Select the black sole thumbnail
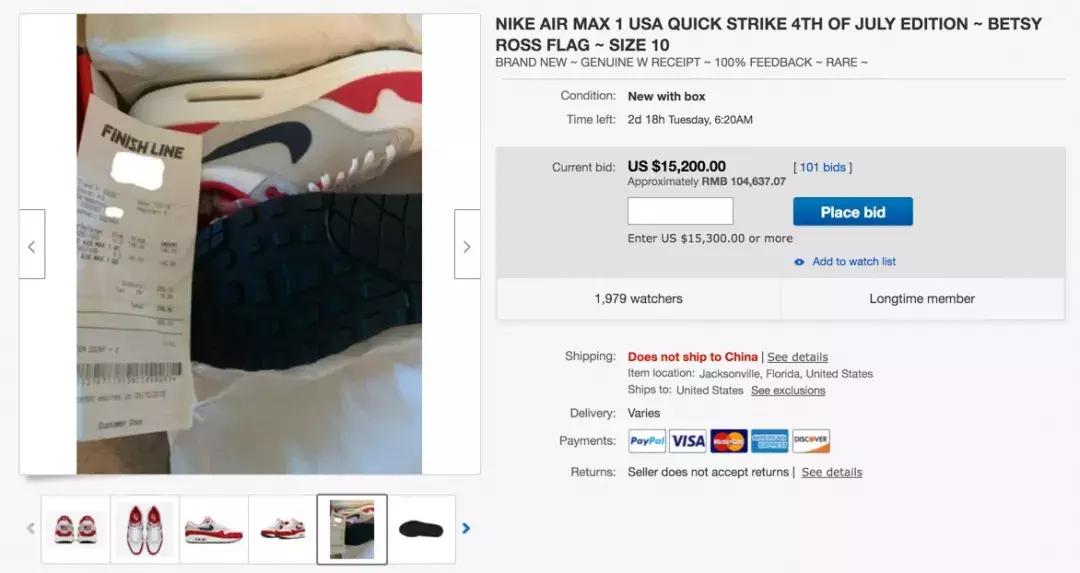The image size is (1080, 573). 421,529
